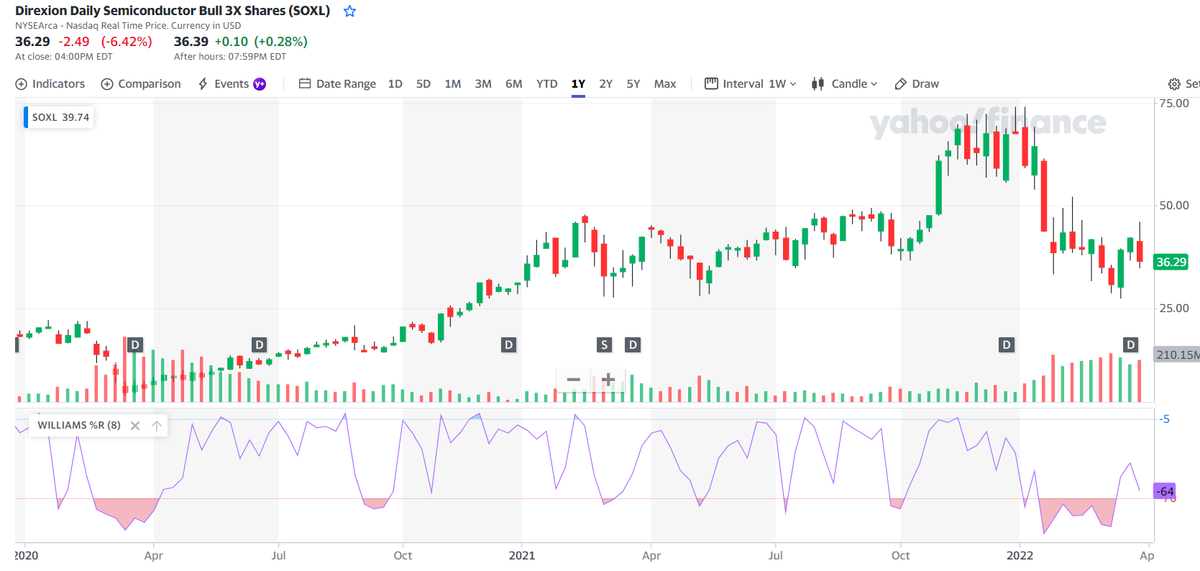Move Williams %R panel up
Viewport: 1200px width, 571px height.
tap(157, 425)
